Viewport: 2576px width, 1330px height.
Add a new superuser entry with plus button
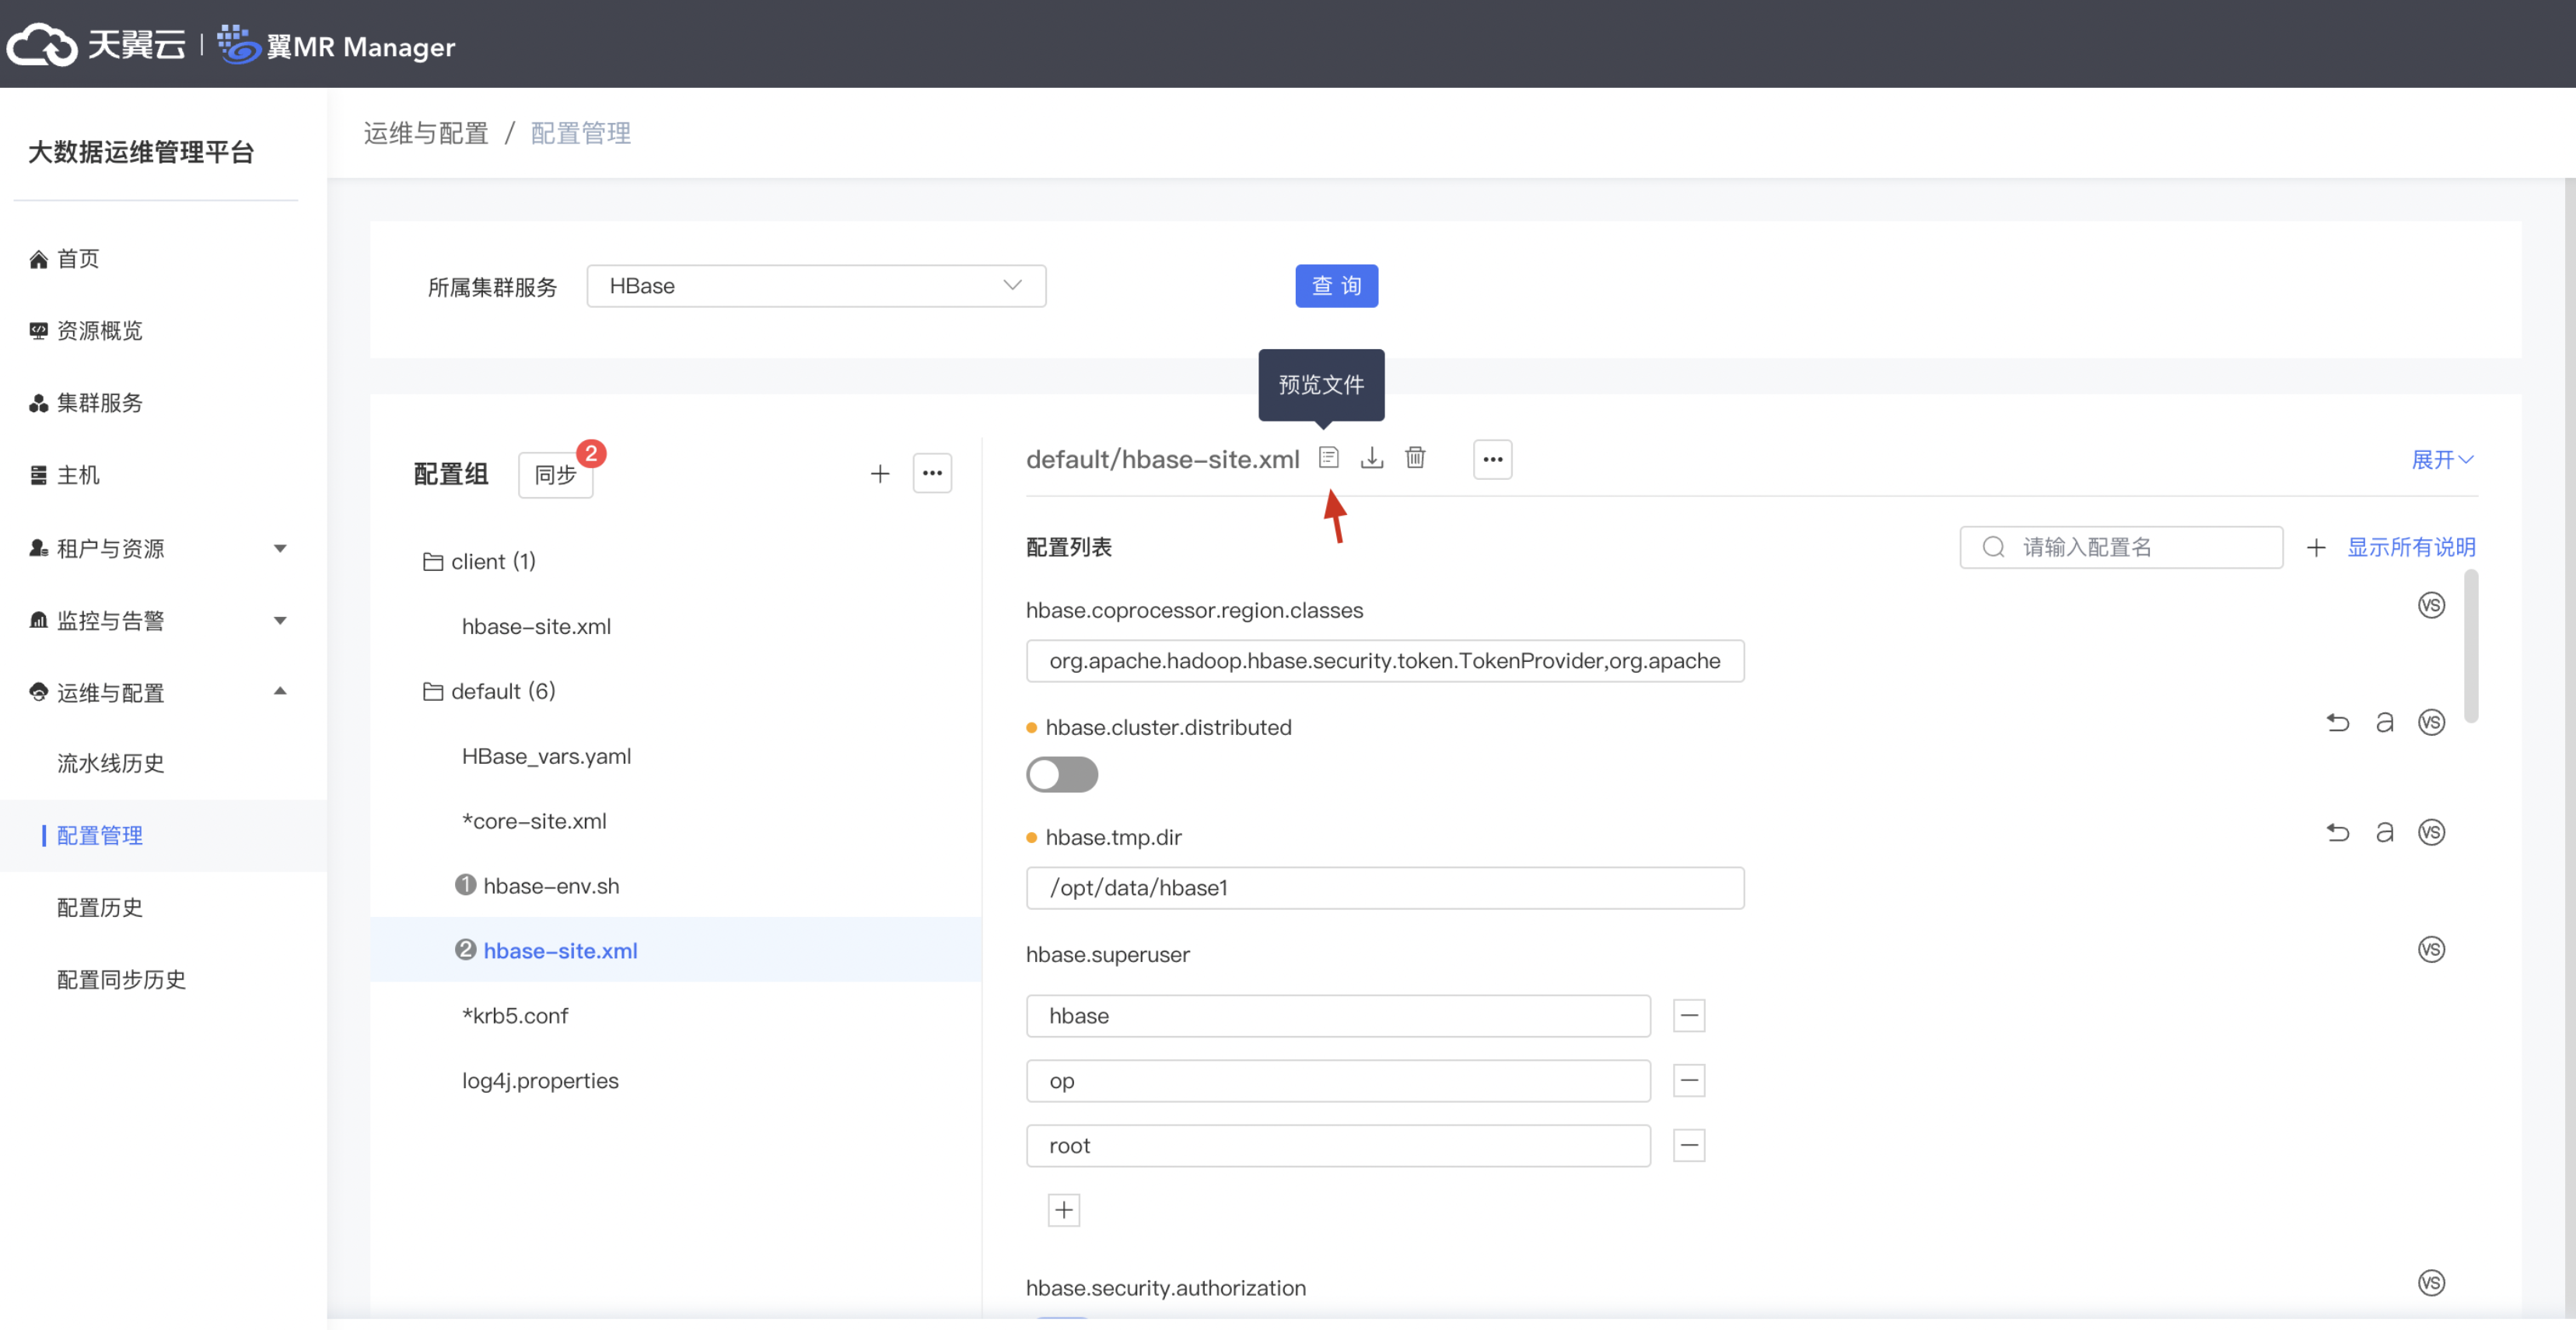(x=1063, y=1211)
